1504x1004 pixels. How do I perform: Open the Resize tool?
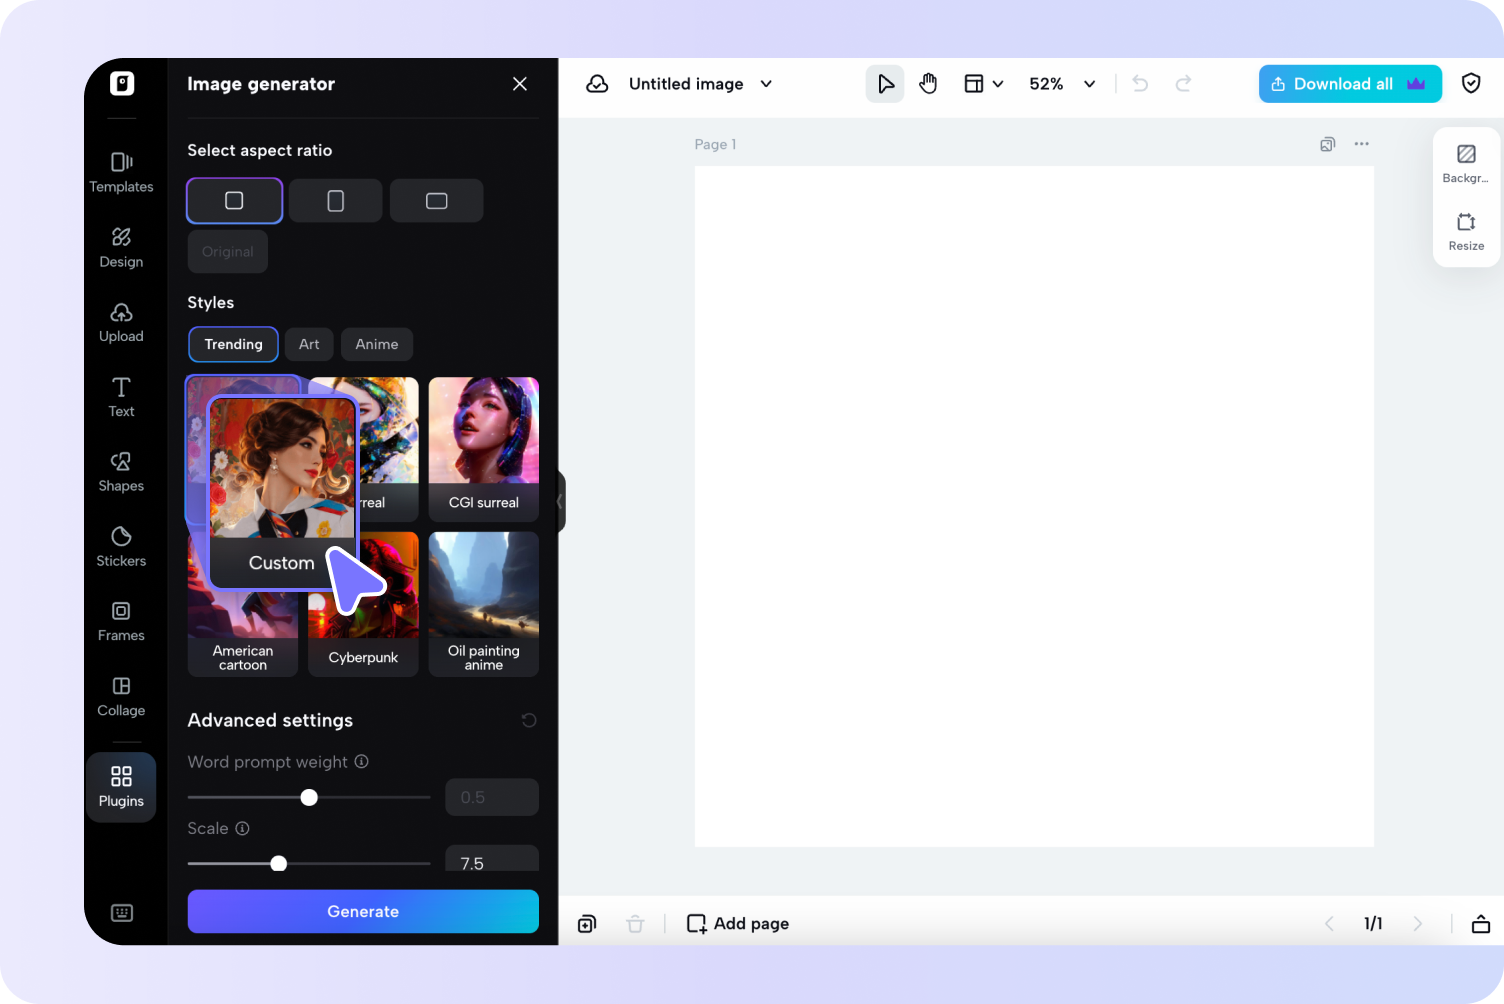pyautogui.click(x=1466, y=231)
